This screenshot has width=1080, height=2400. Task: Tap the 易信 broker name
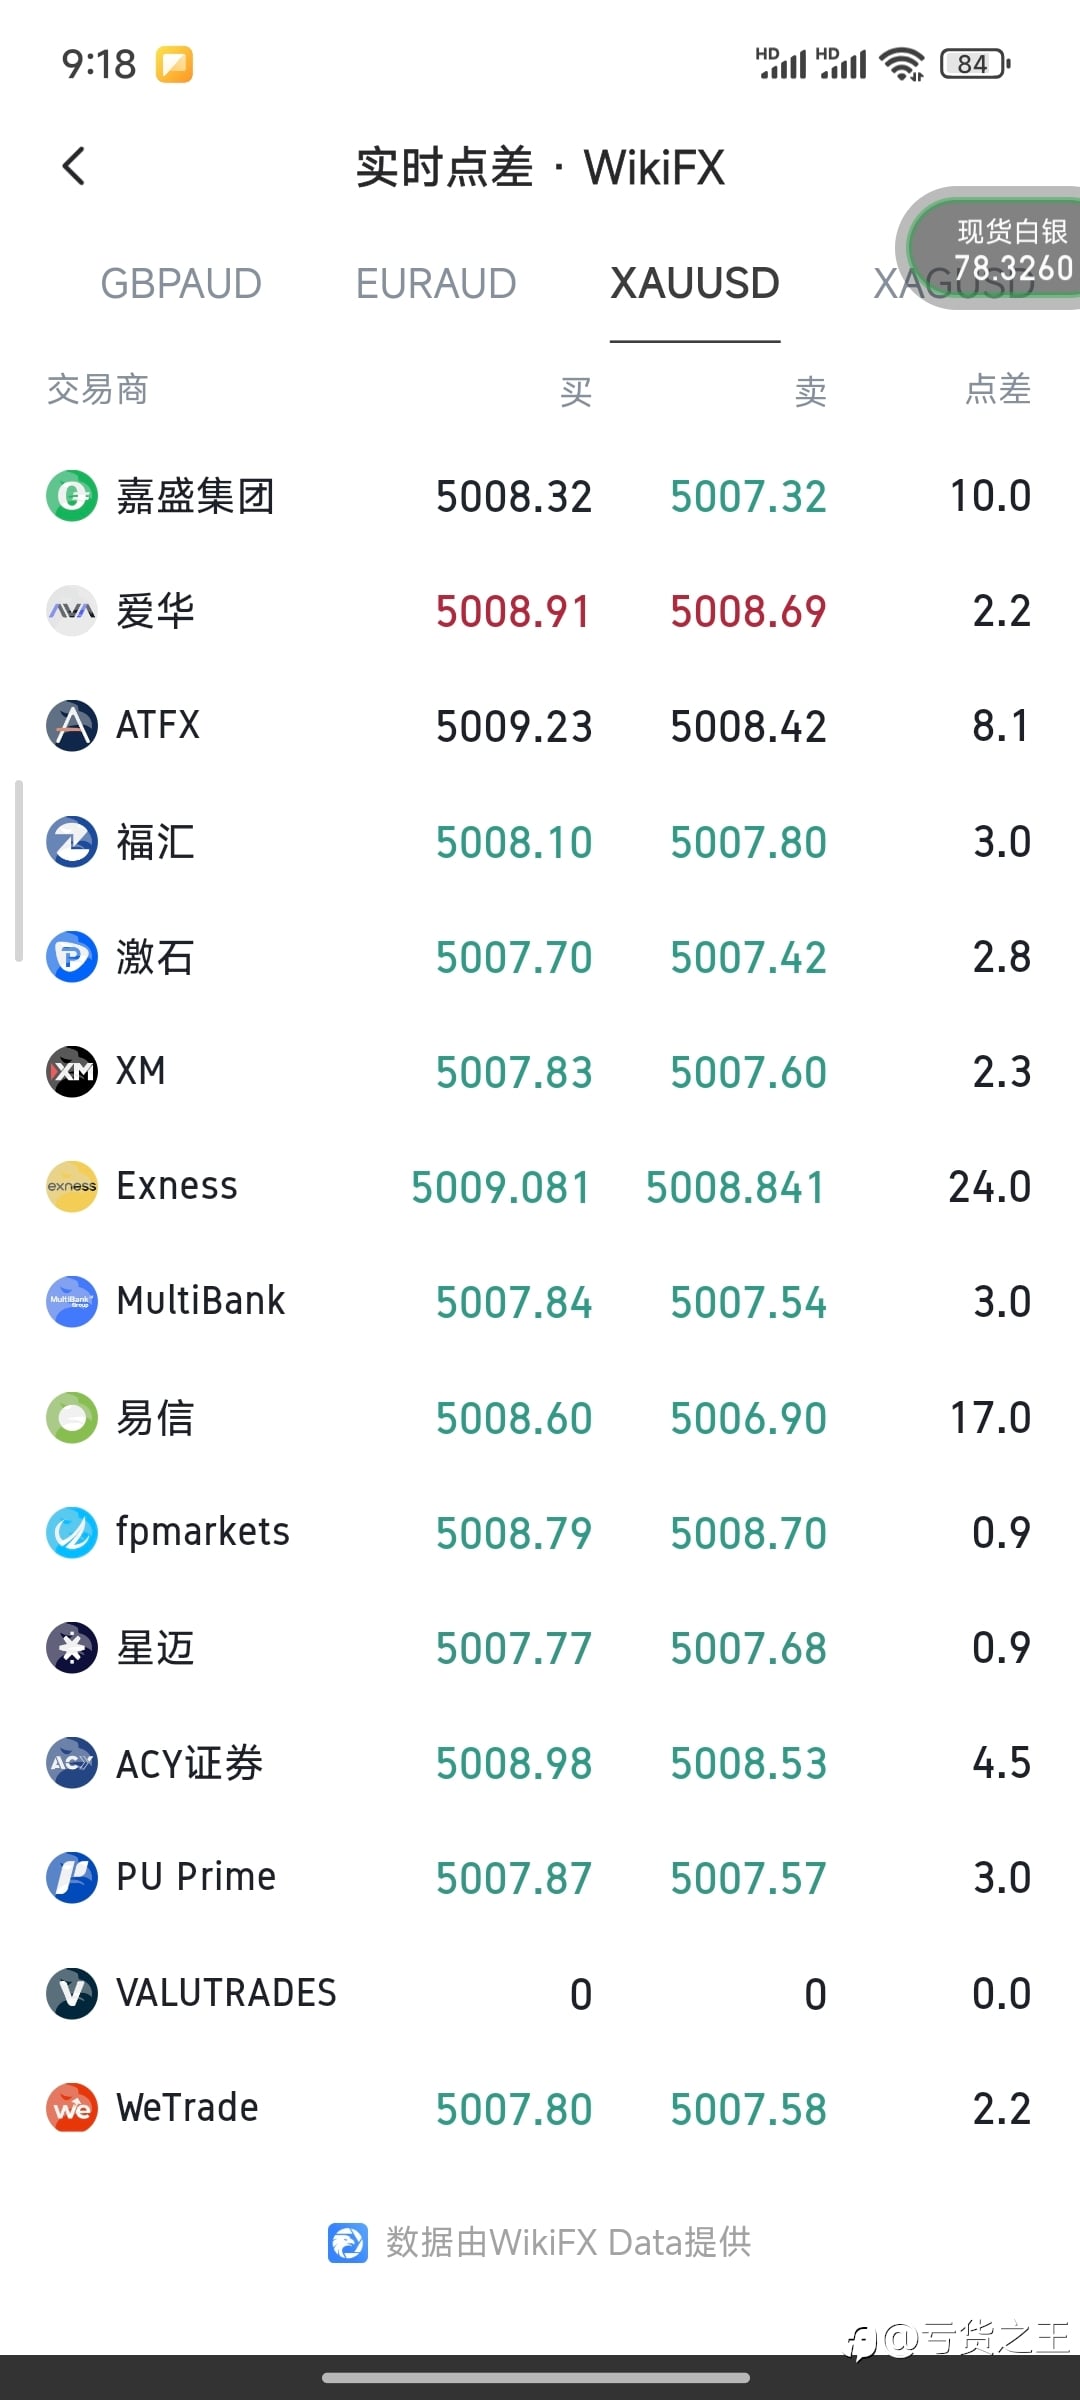pyautogui.click(x=155, y=1418)
